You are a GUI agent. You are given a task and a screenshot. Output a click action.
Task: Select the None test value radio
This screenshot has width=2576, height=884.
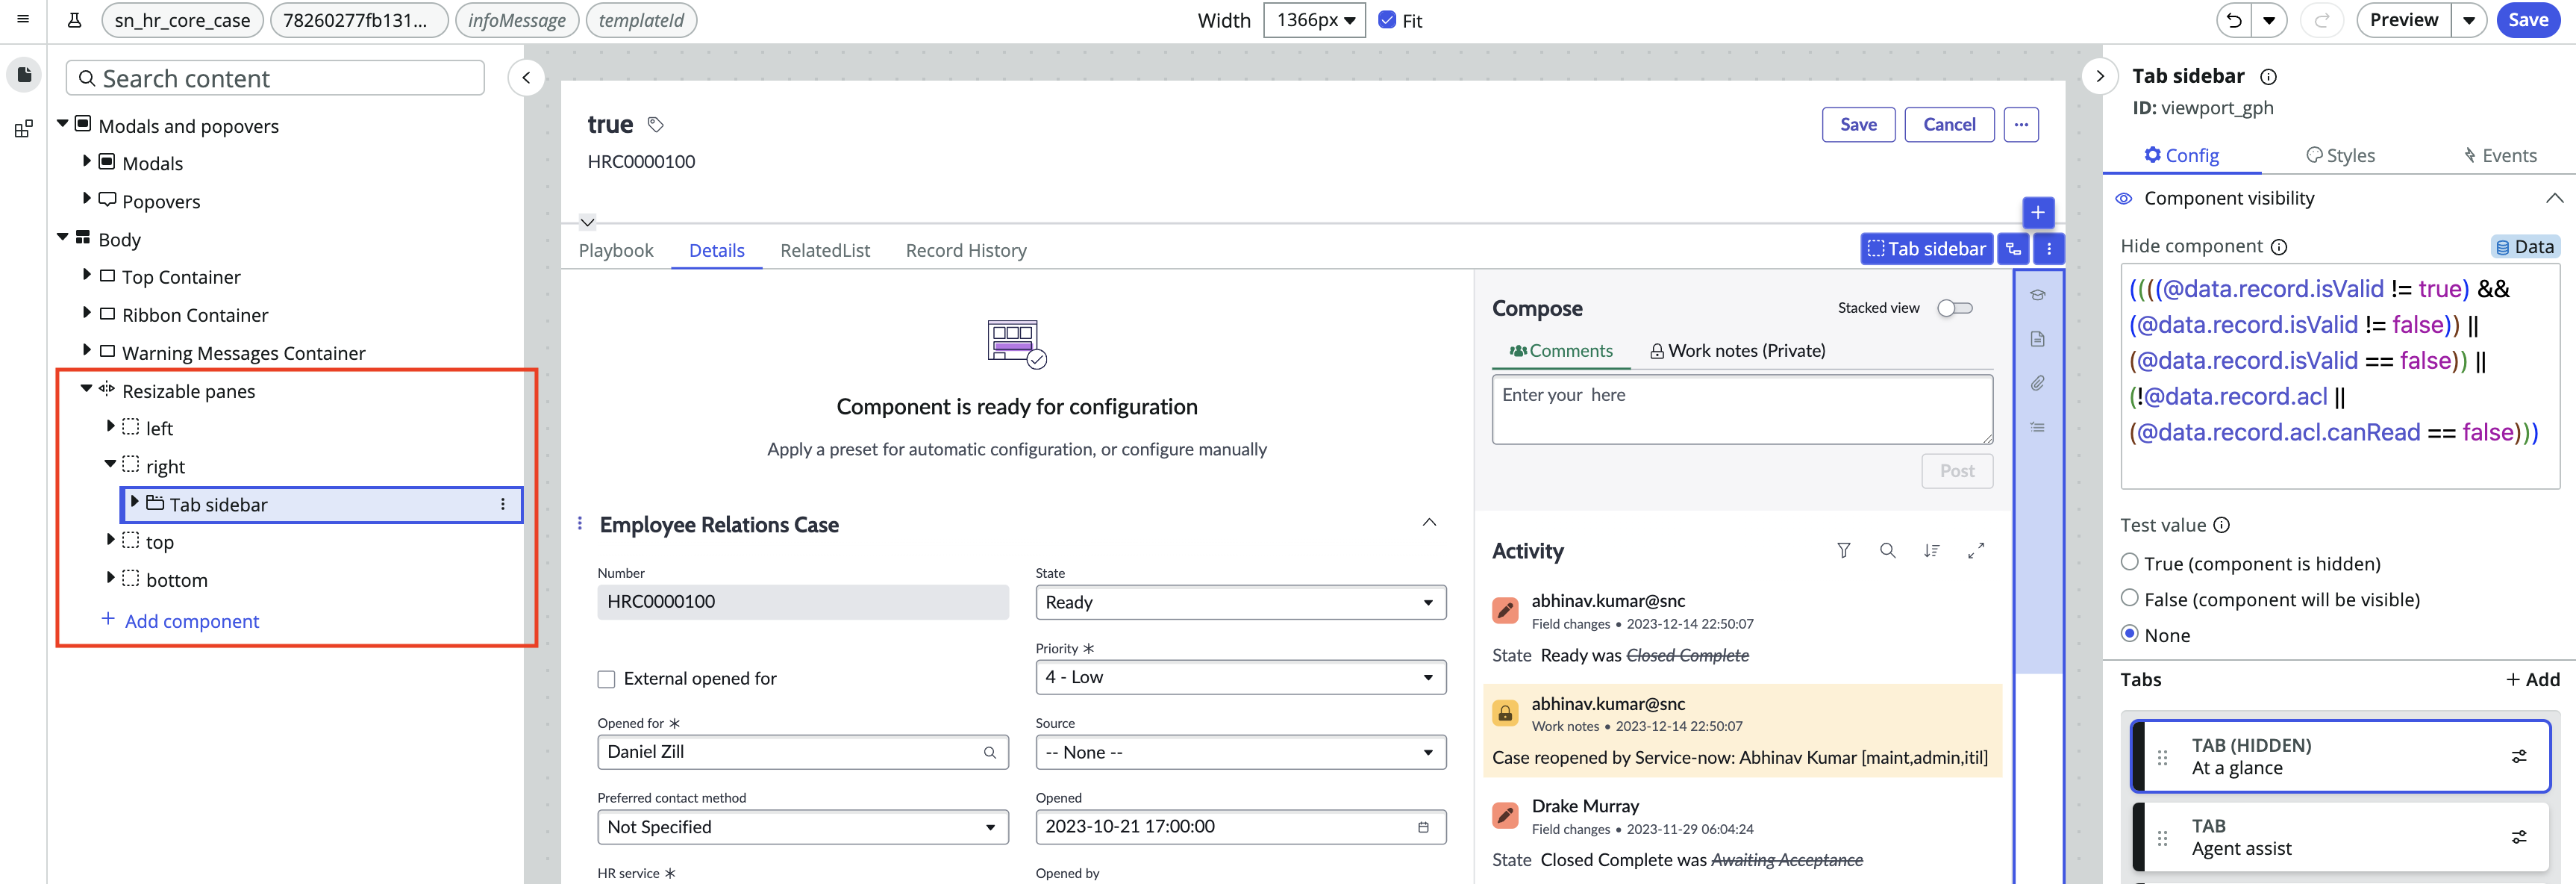click(2130, 634)
